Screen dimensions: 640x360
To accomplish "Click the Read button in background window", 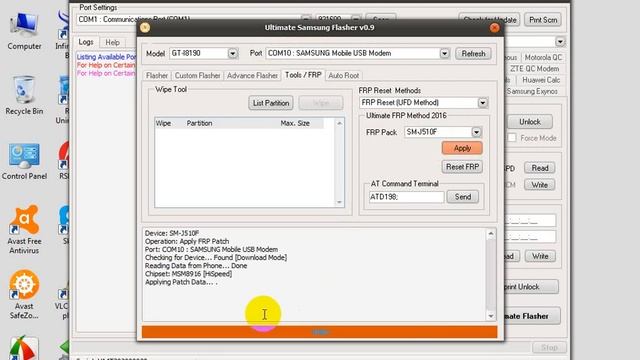I will (x=539, y=168).
